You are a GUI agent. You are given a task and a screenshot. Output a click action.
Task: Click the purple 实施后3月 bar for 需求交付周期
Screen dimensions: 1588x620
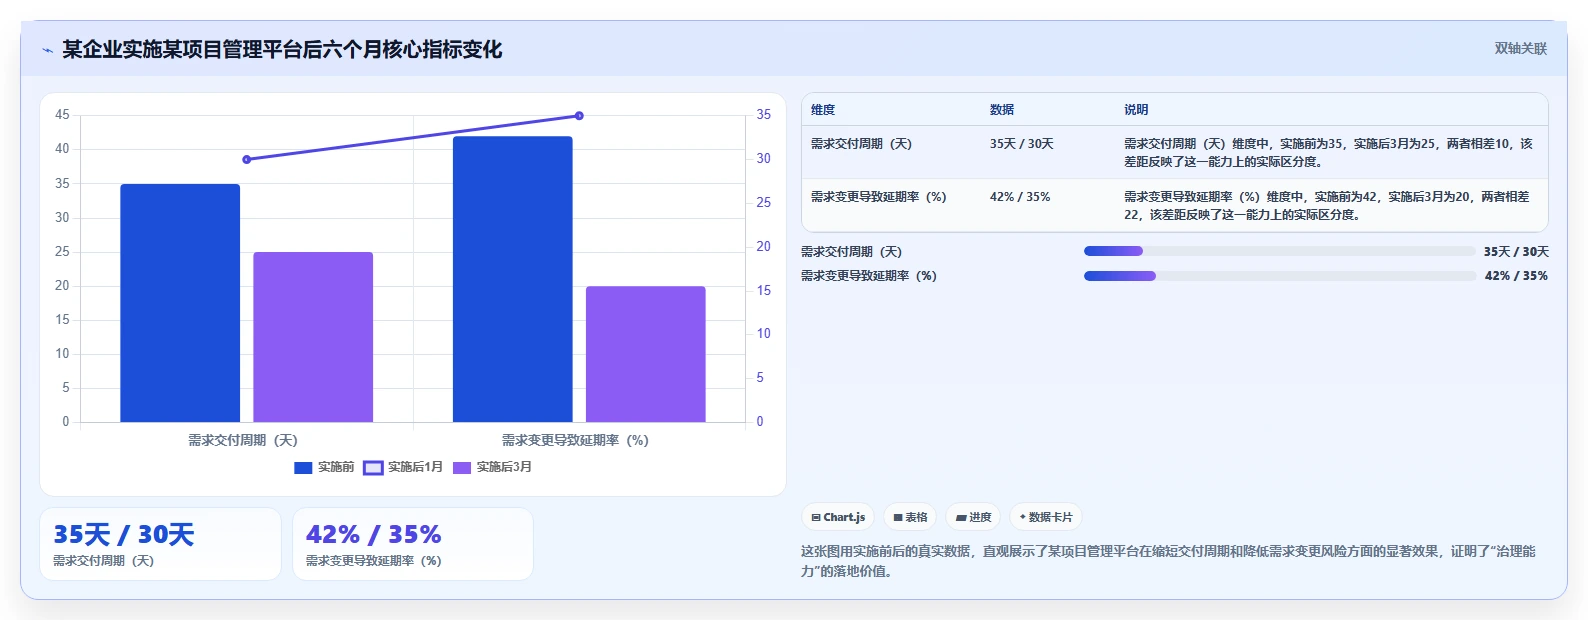click(313, 337)
